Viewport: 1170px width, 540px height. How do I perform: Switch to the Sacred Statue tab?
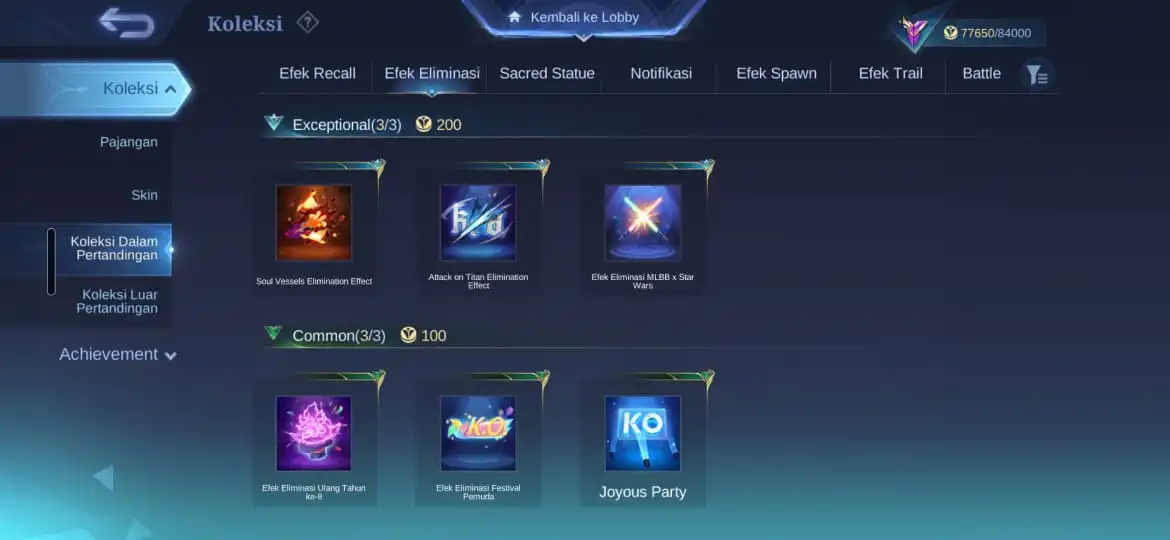(x=547, y=74)
